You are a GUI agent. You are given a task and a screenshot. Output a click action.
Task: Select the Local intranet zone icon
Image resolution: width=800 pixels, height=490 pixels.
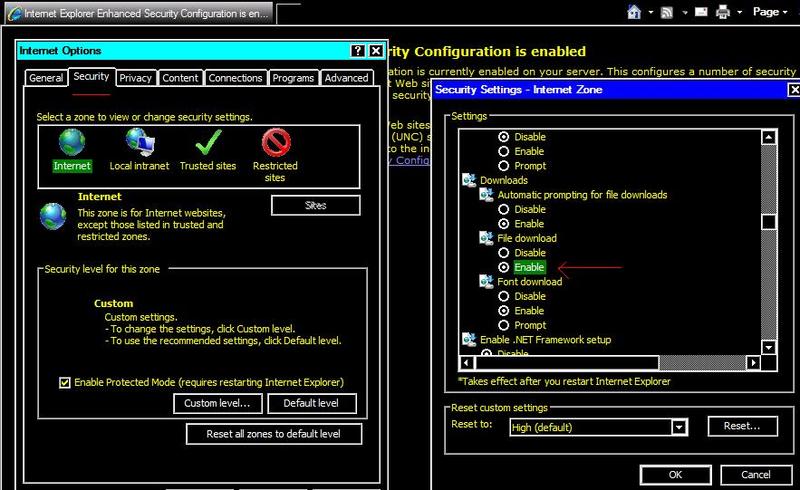(x=140, y=142)
